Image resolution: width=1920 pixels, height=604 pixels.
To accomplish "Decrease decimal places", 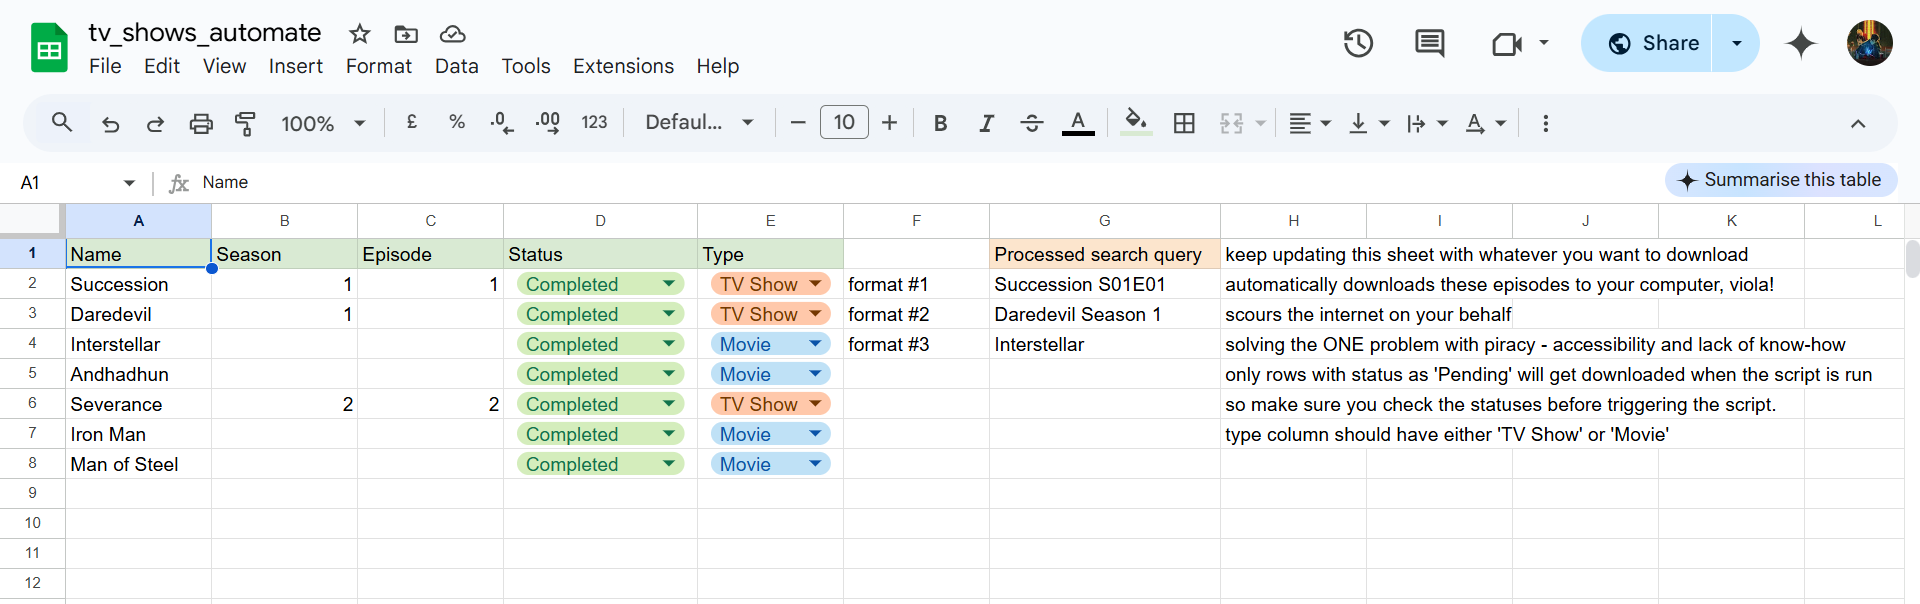I will [502, 123].
